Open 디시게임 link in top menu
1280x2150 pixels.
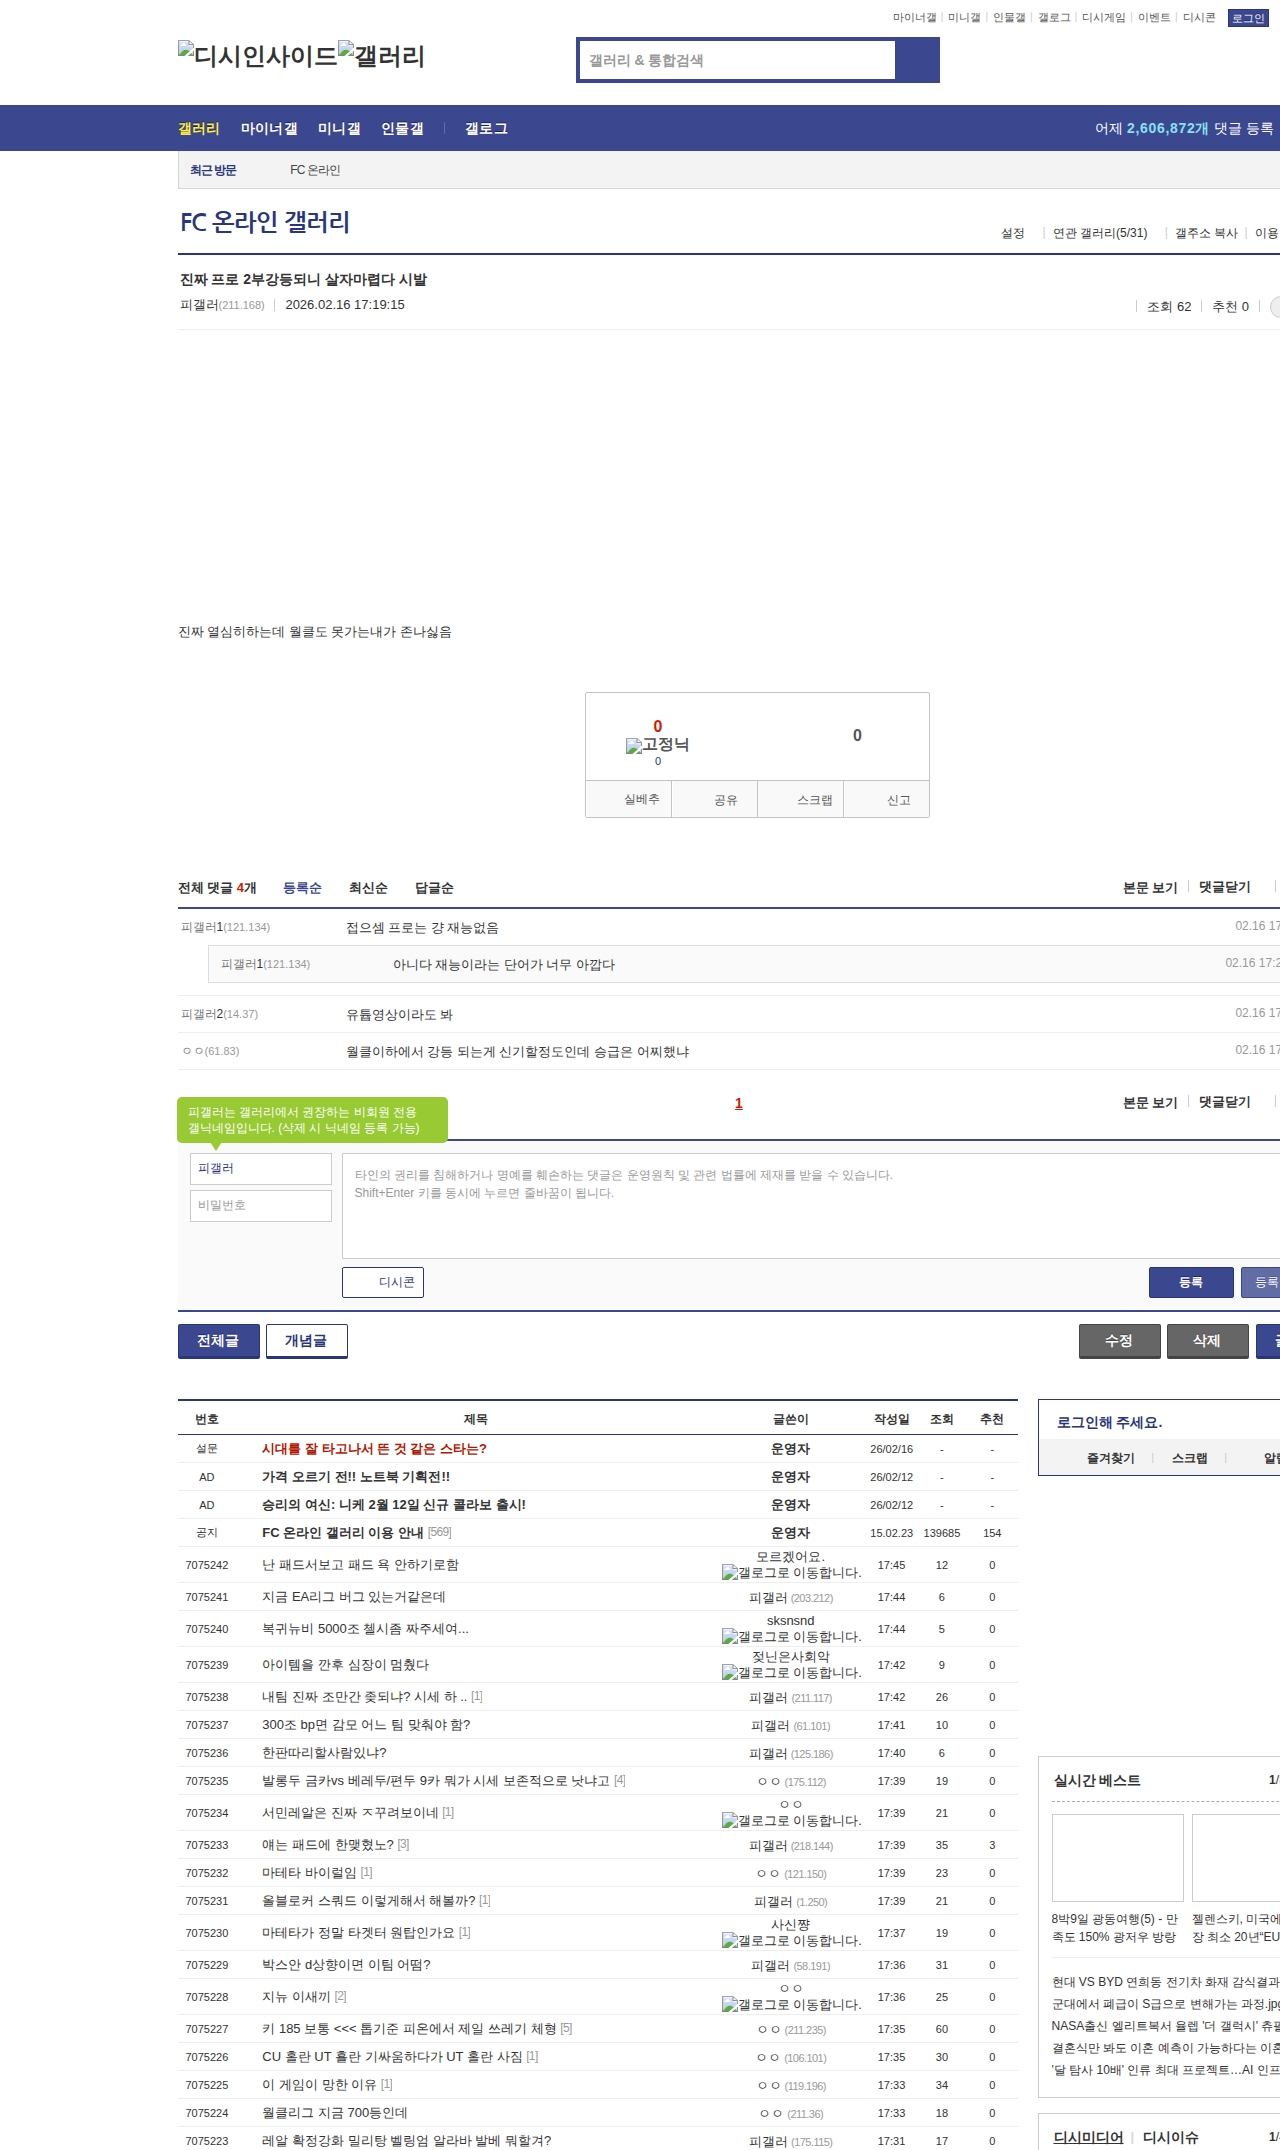(1104, 18)
